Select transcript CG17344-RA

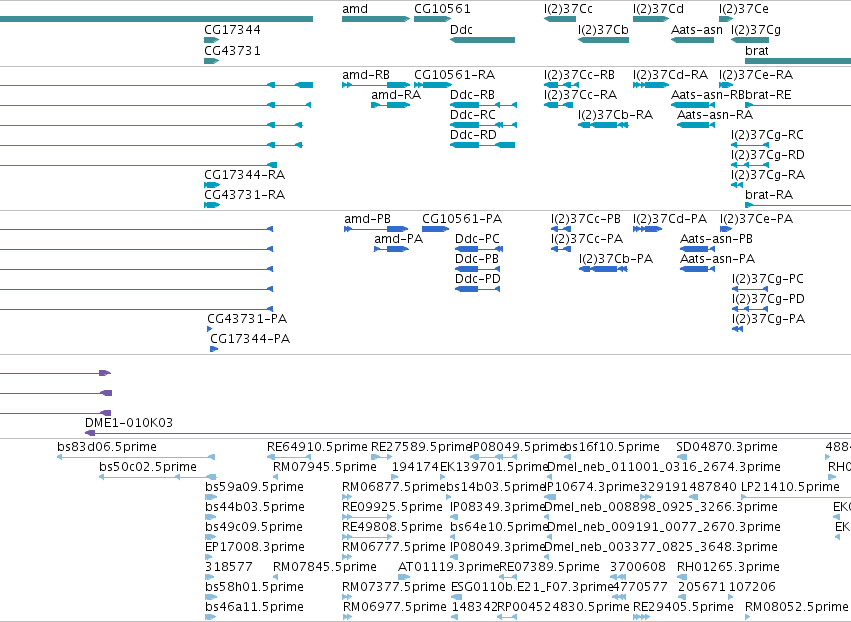tap(212, 185)
